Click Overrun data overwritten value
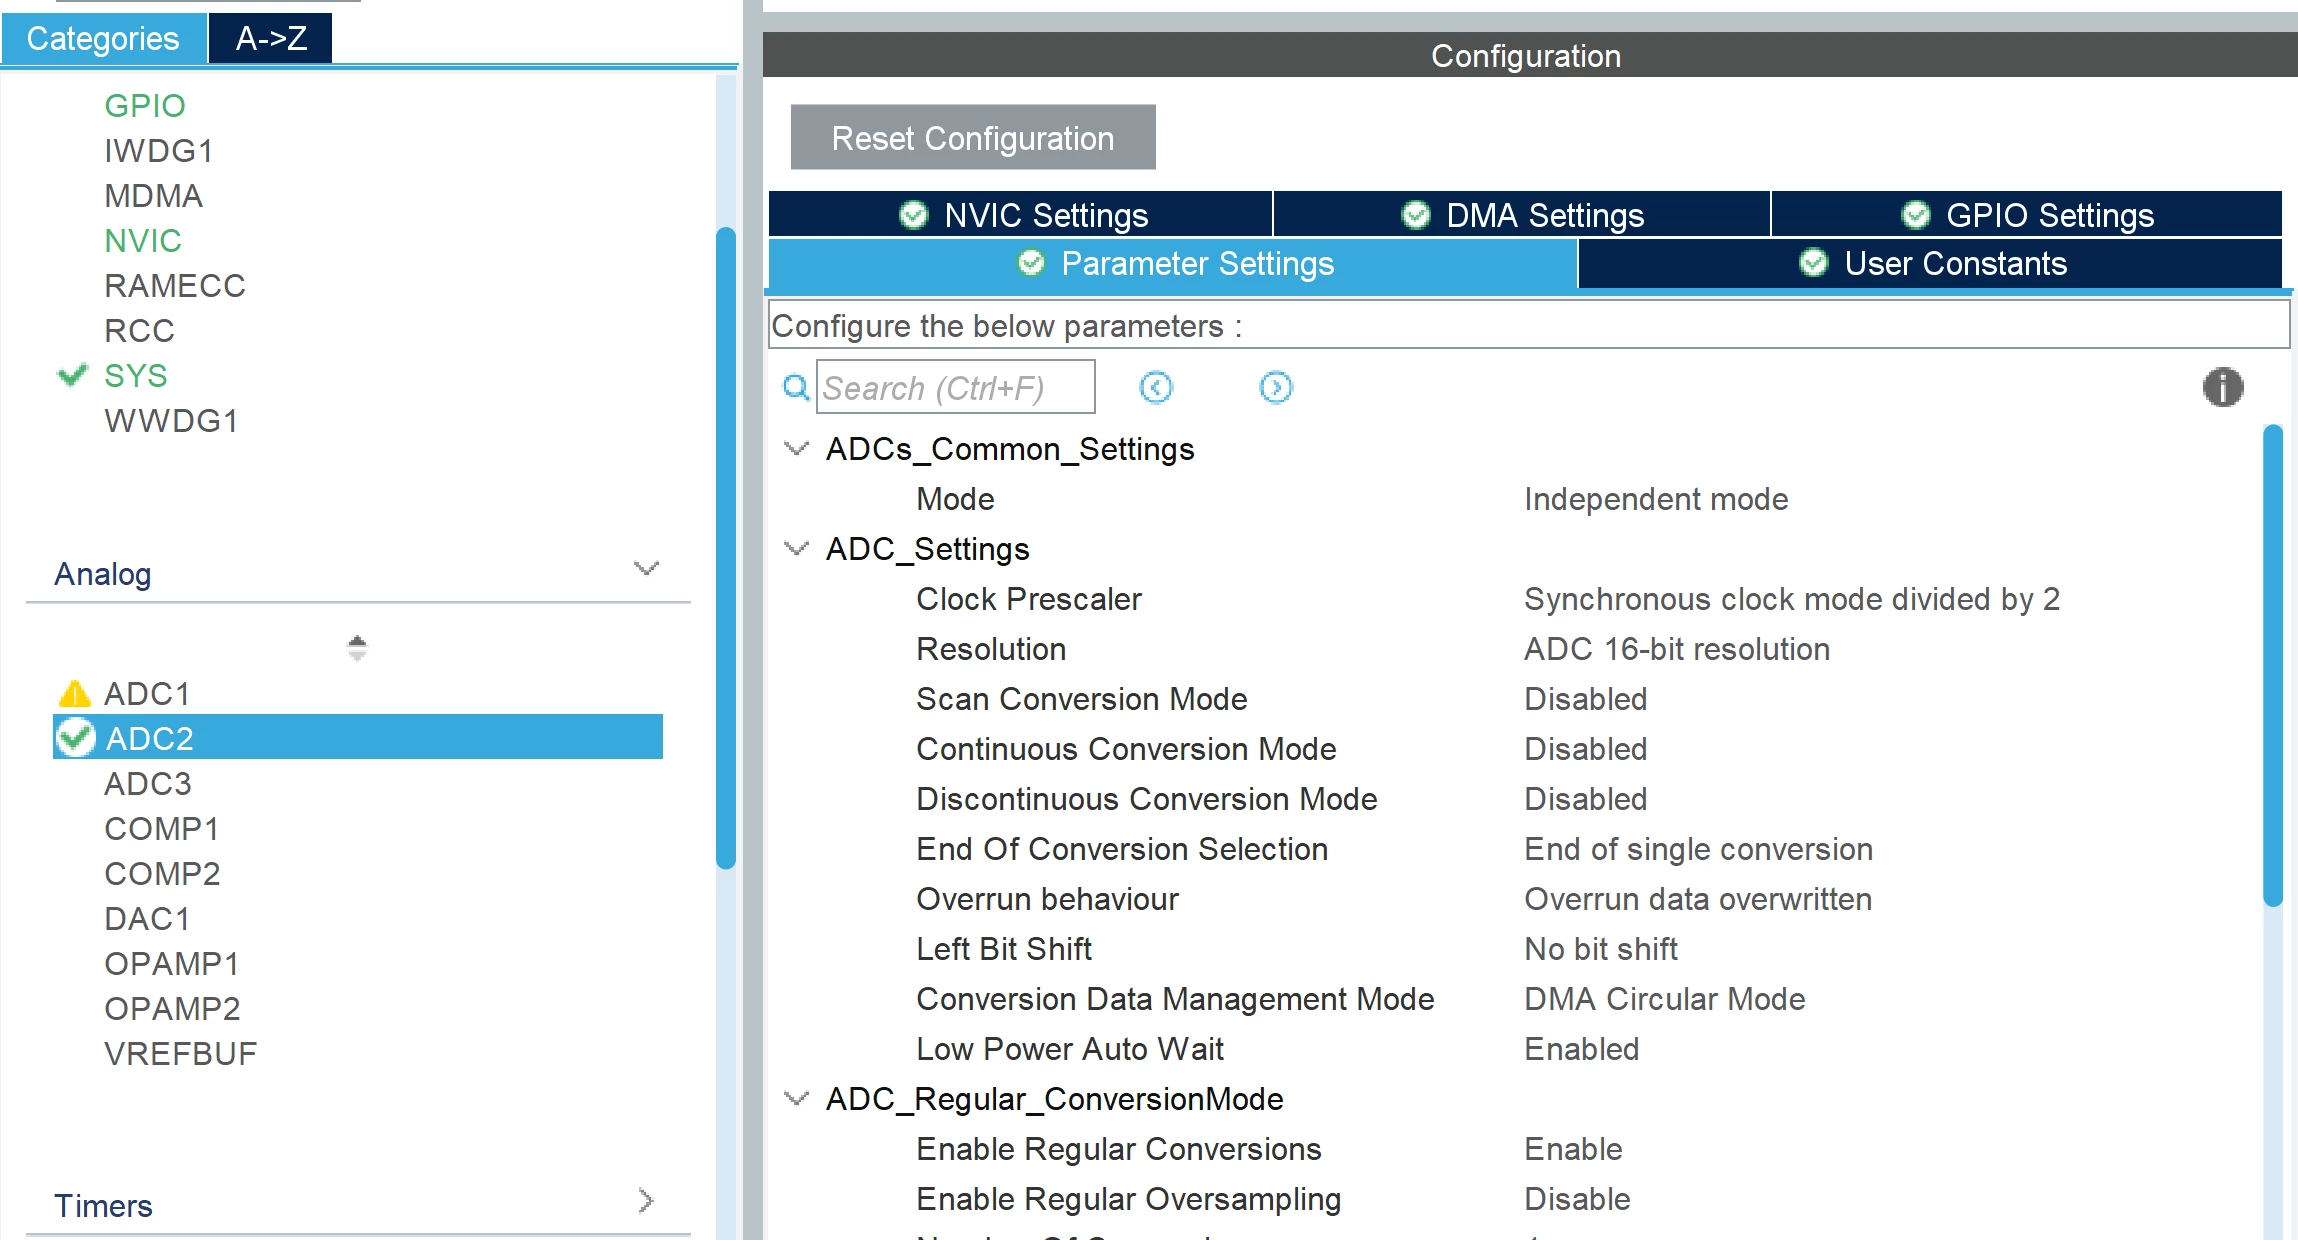 click(x=1698, y=899)
